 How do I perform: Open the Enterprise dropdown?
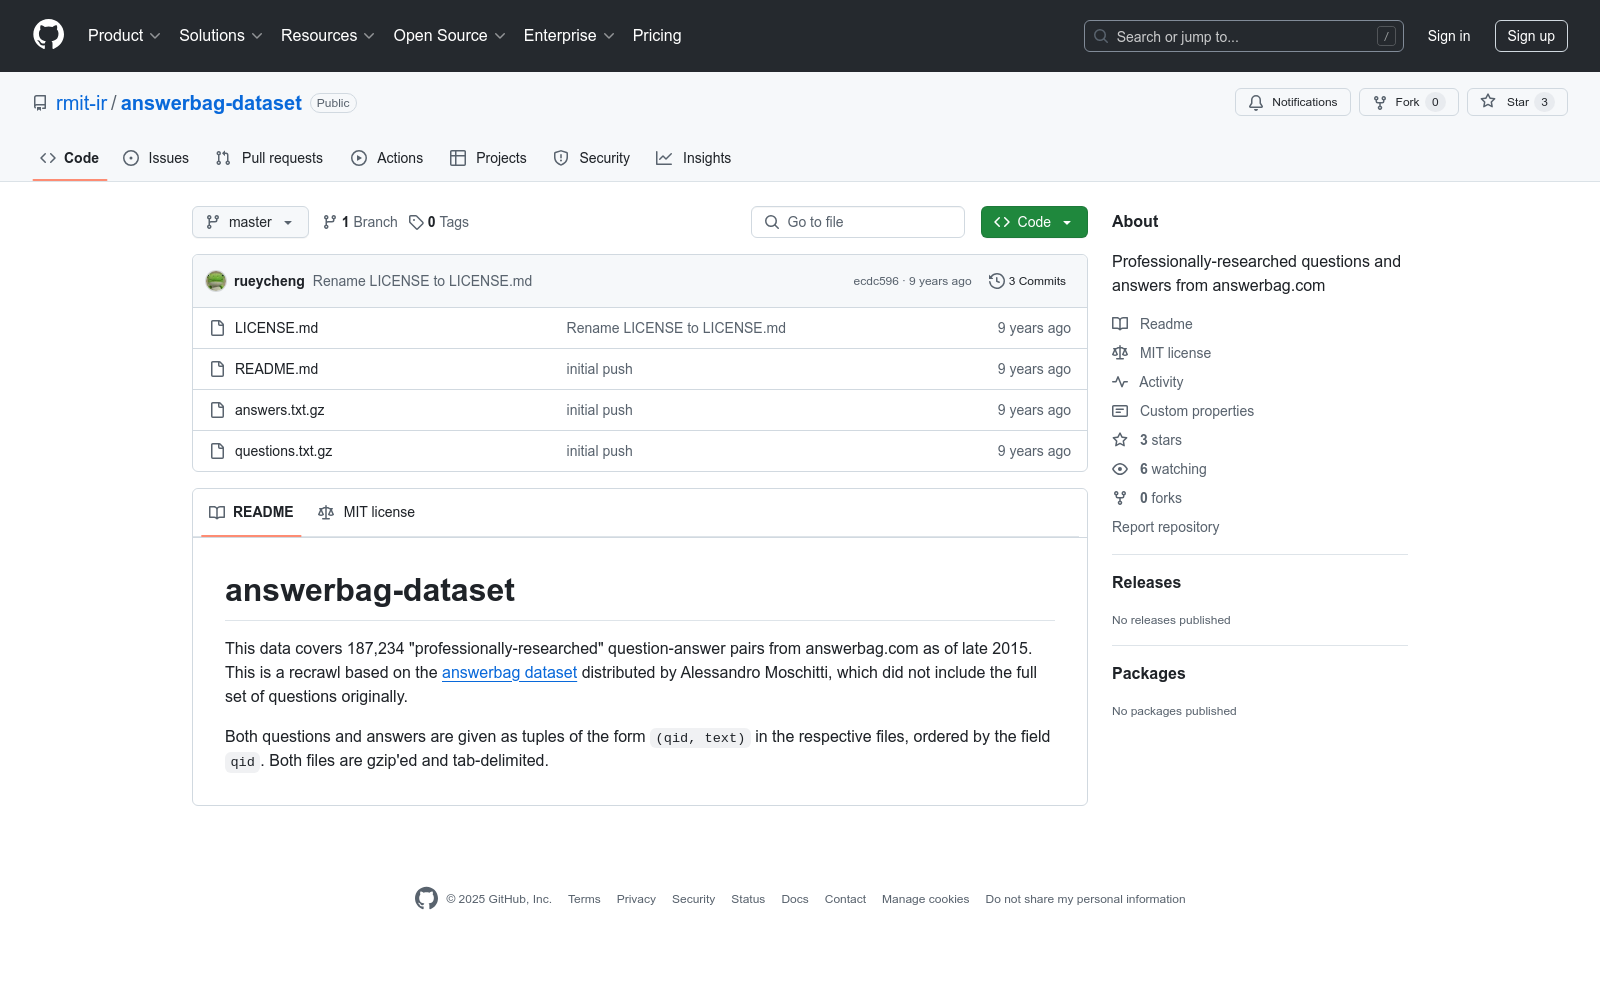coord(570,36)
